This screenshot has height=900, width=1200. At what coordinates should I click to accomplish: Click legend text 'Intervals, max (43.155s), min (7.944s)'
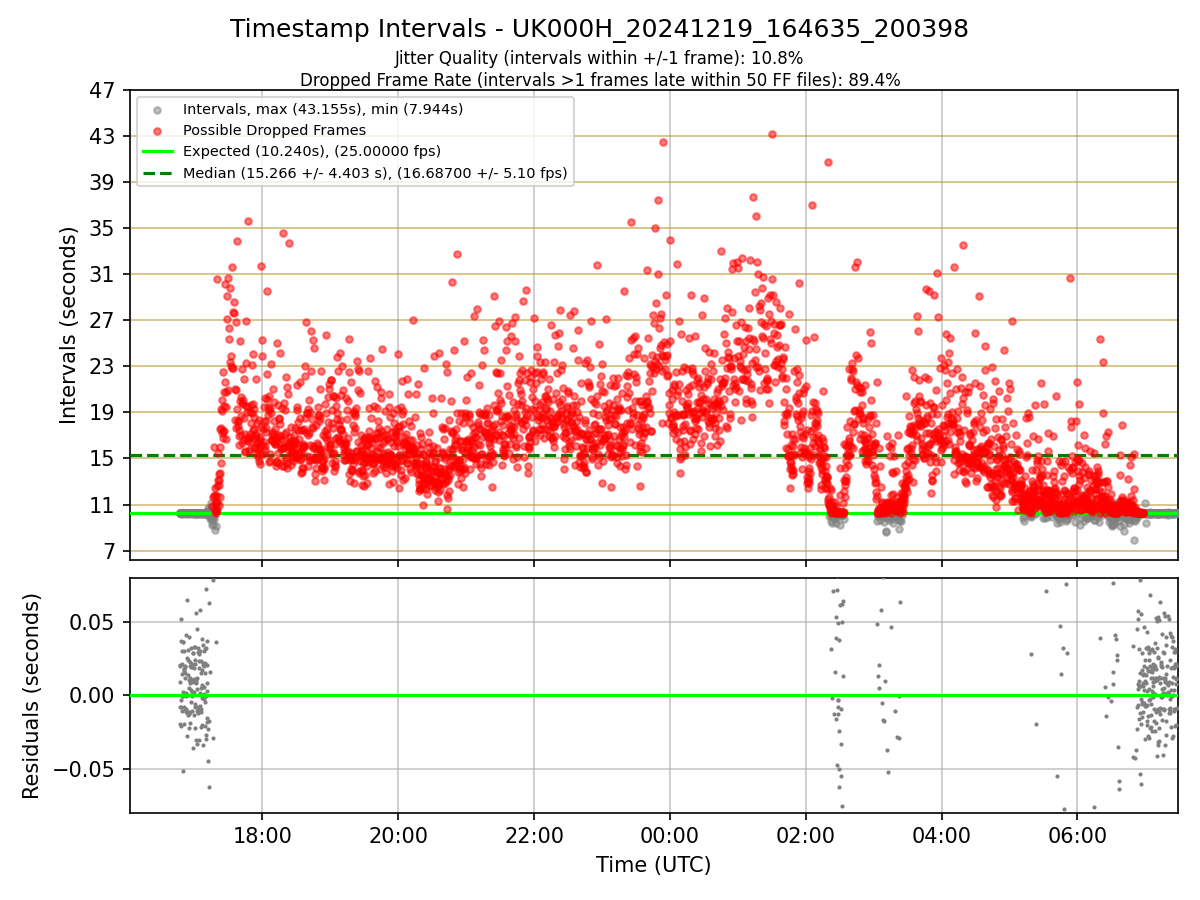[323, 108]
